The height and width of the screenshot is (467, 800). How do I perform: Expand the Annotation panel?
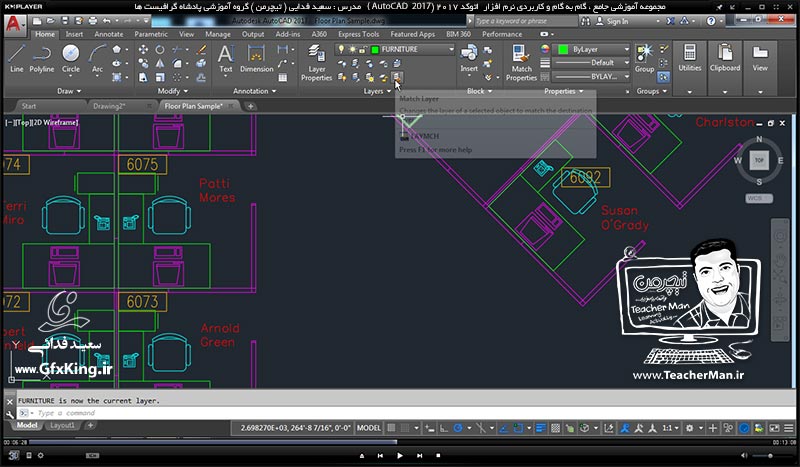point(255,91)
